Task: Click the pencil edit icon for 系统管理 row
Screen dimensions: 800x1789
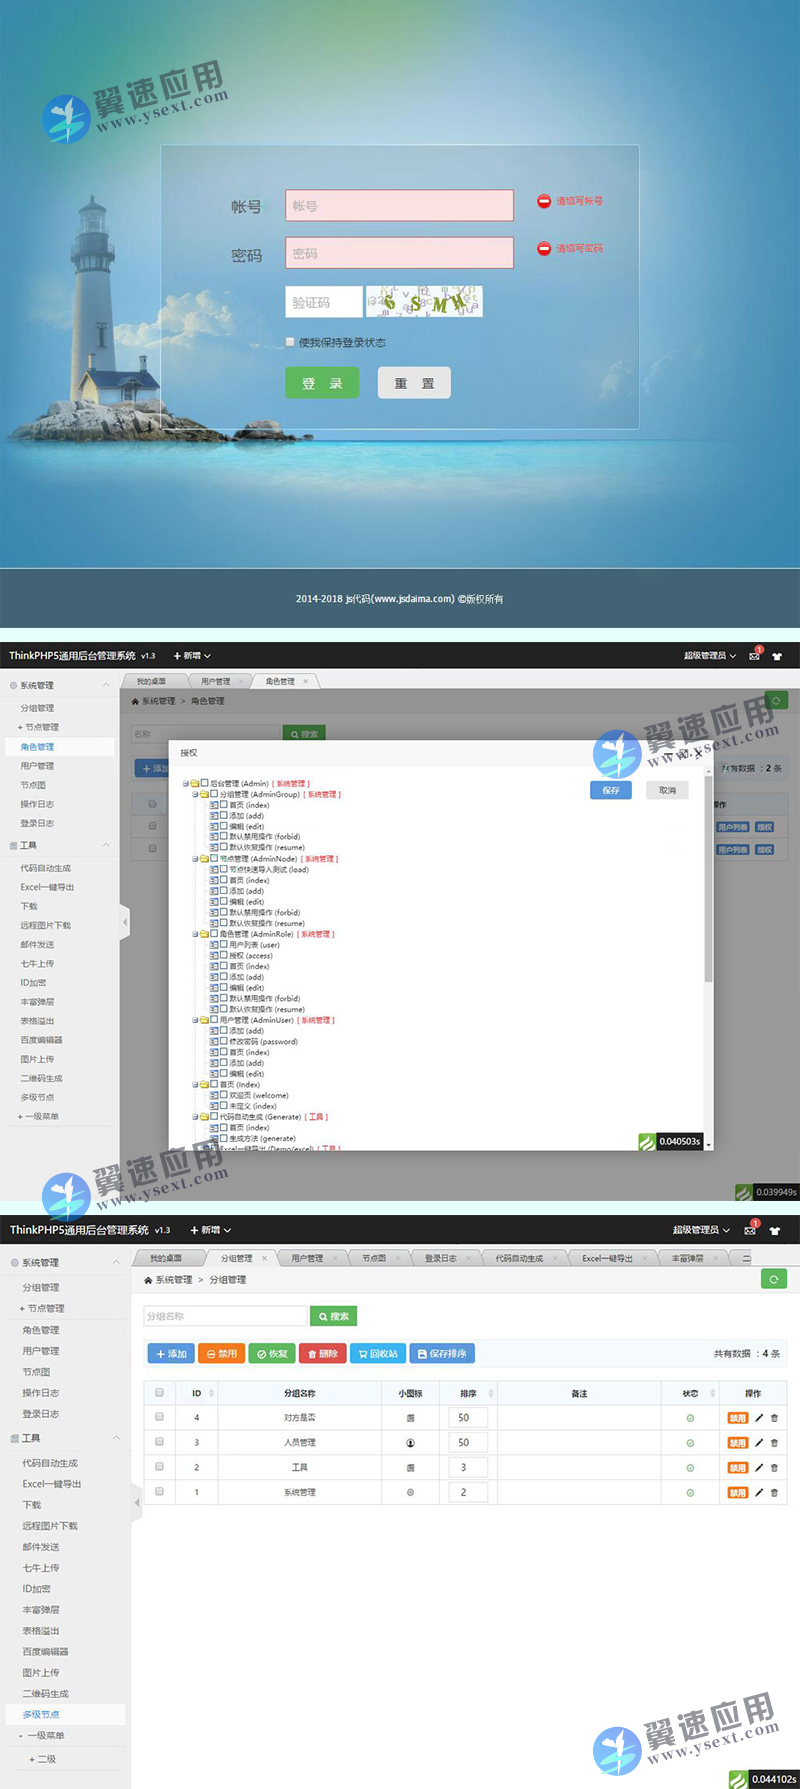Action: [x=759, y=1493]
